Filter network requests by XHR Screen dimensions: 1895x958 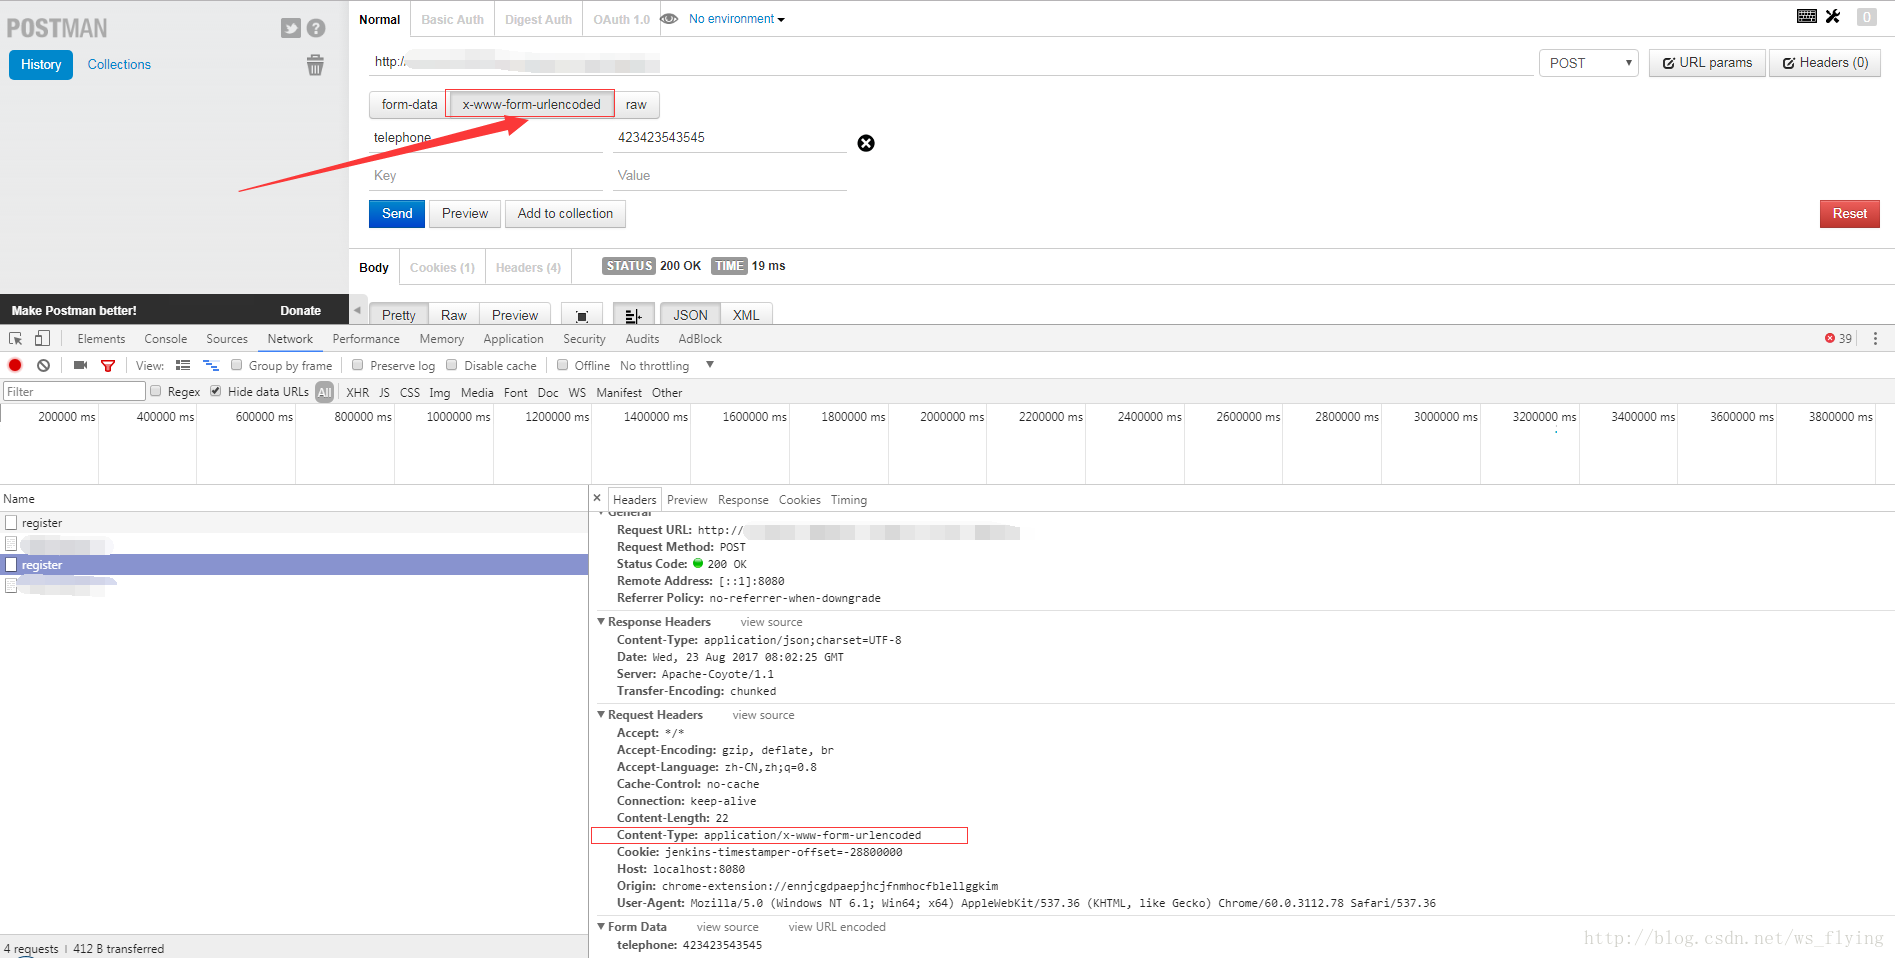[x=357, y=392]
